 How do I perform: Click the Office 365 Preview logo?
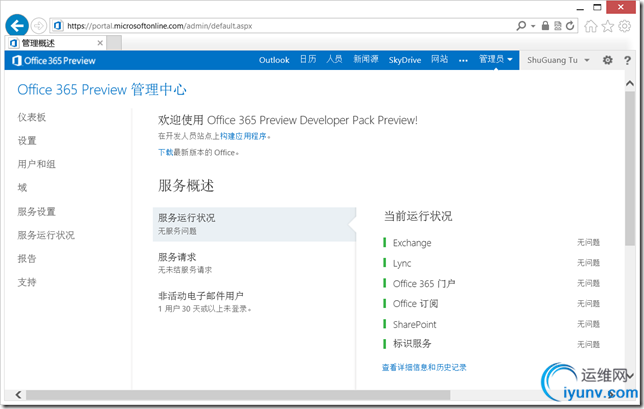pyautogui.click(x=54, y=60)
